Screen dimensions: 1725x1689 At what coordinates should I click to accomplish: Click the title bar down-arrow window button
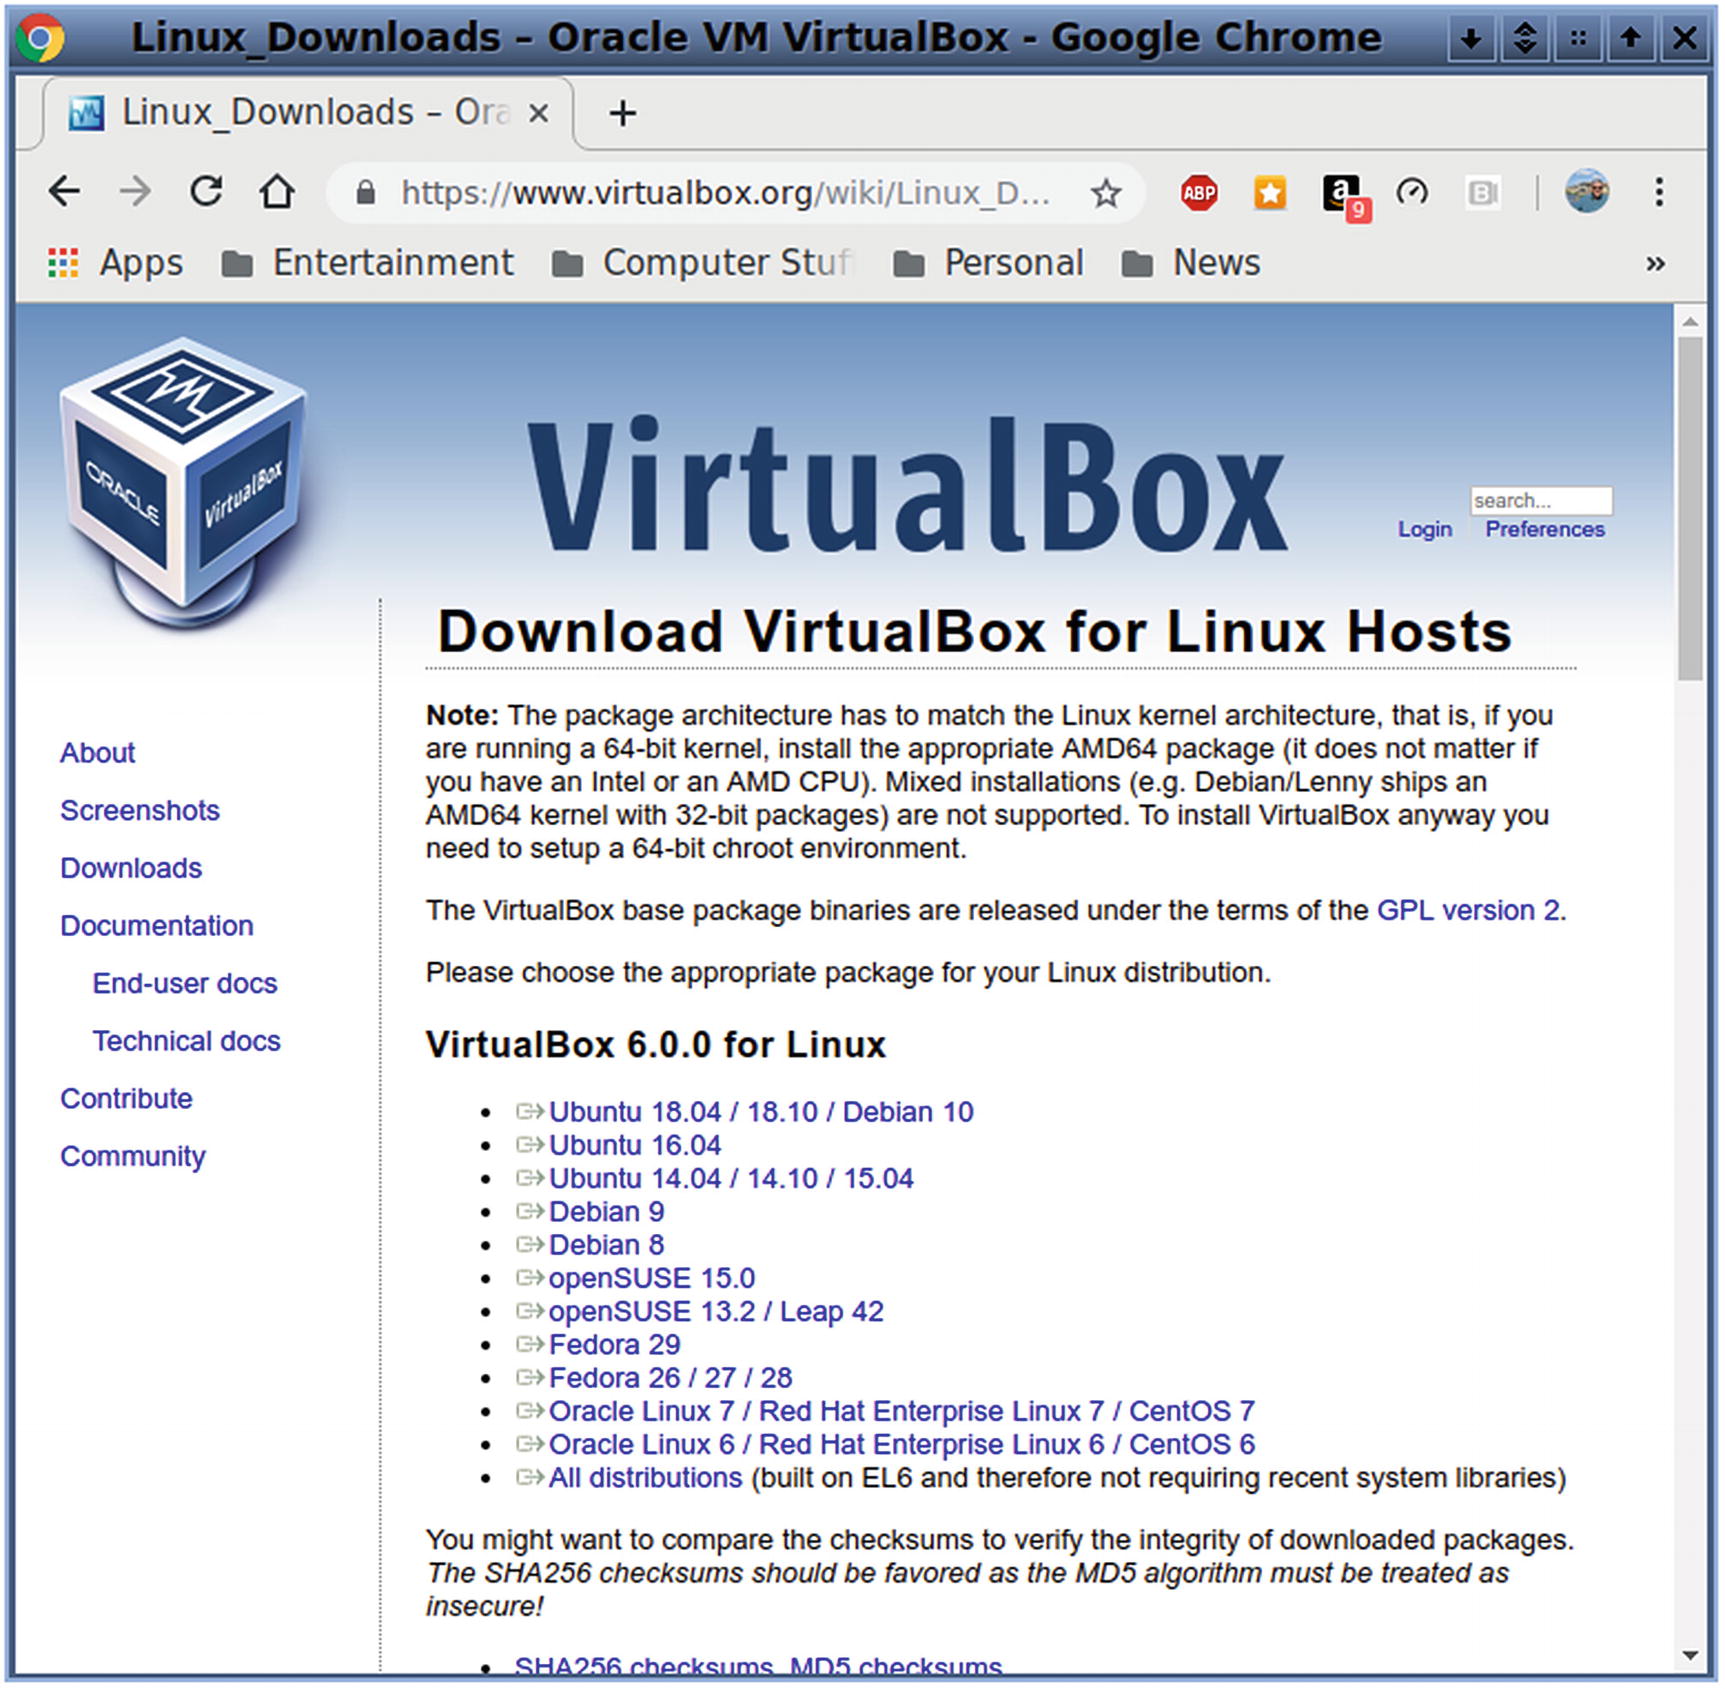coord(1470,39)
